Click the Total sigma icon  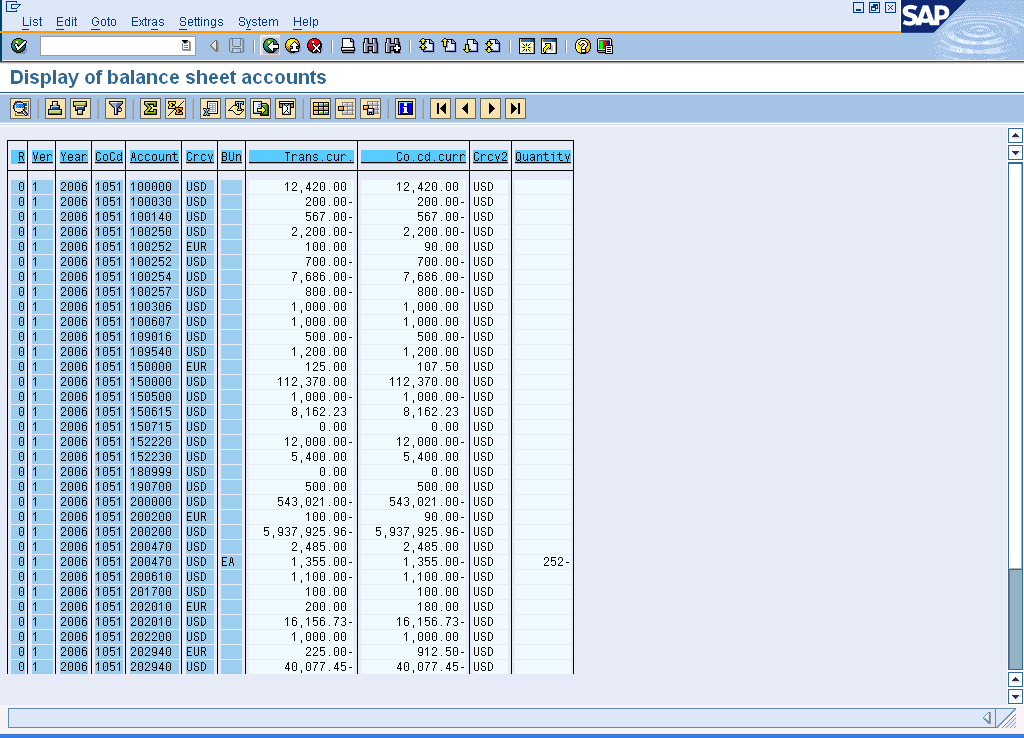point(150,108)
